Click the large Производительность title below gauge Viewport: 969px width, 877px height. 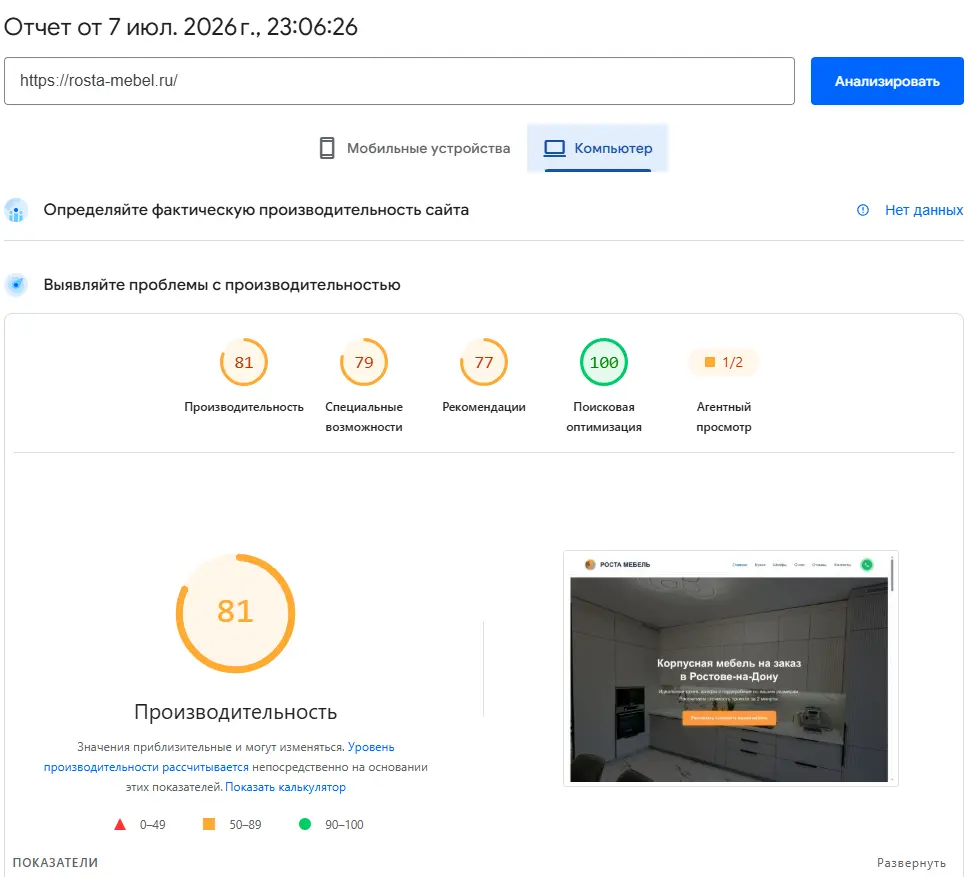pos(235,712)
